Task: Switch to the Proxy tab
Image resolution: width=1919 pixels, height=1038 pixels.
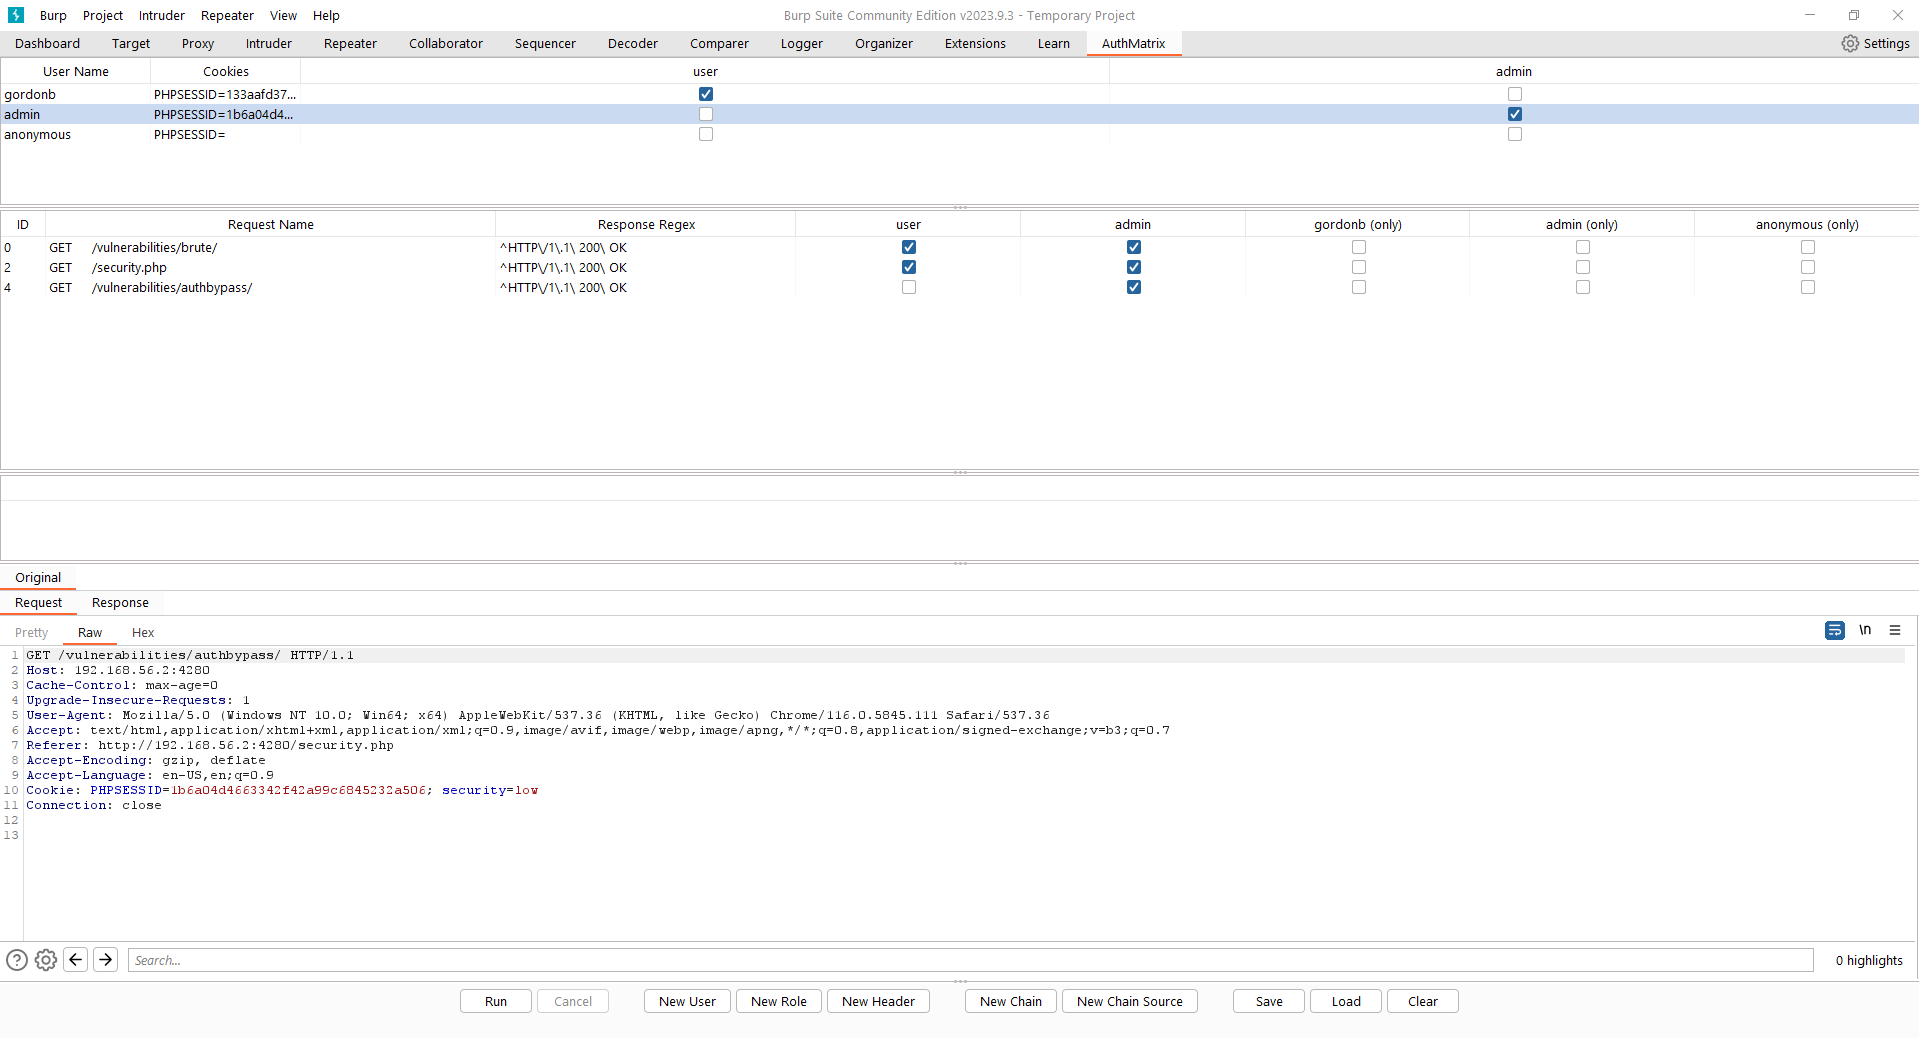Action: (x=198, y=43)
